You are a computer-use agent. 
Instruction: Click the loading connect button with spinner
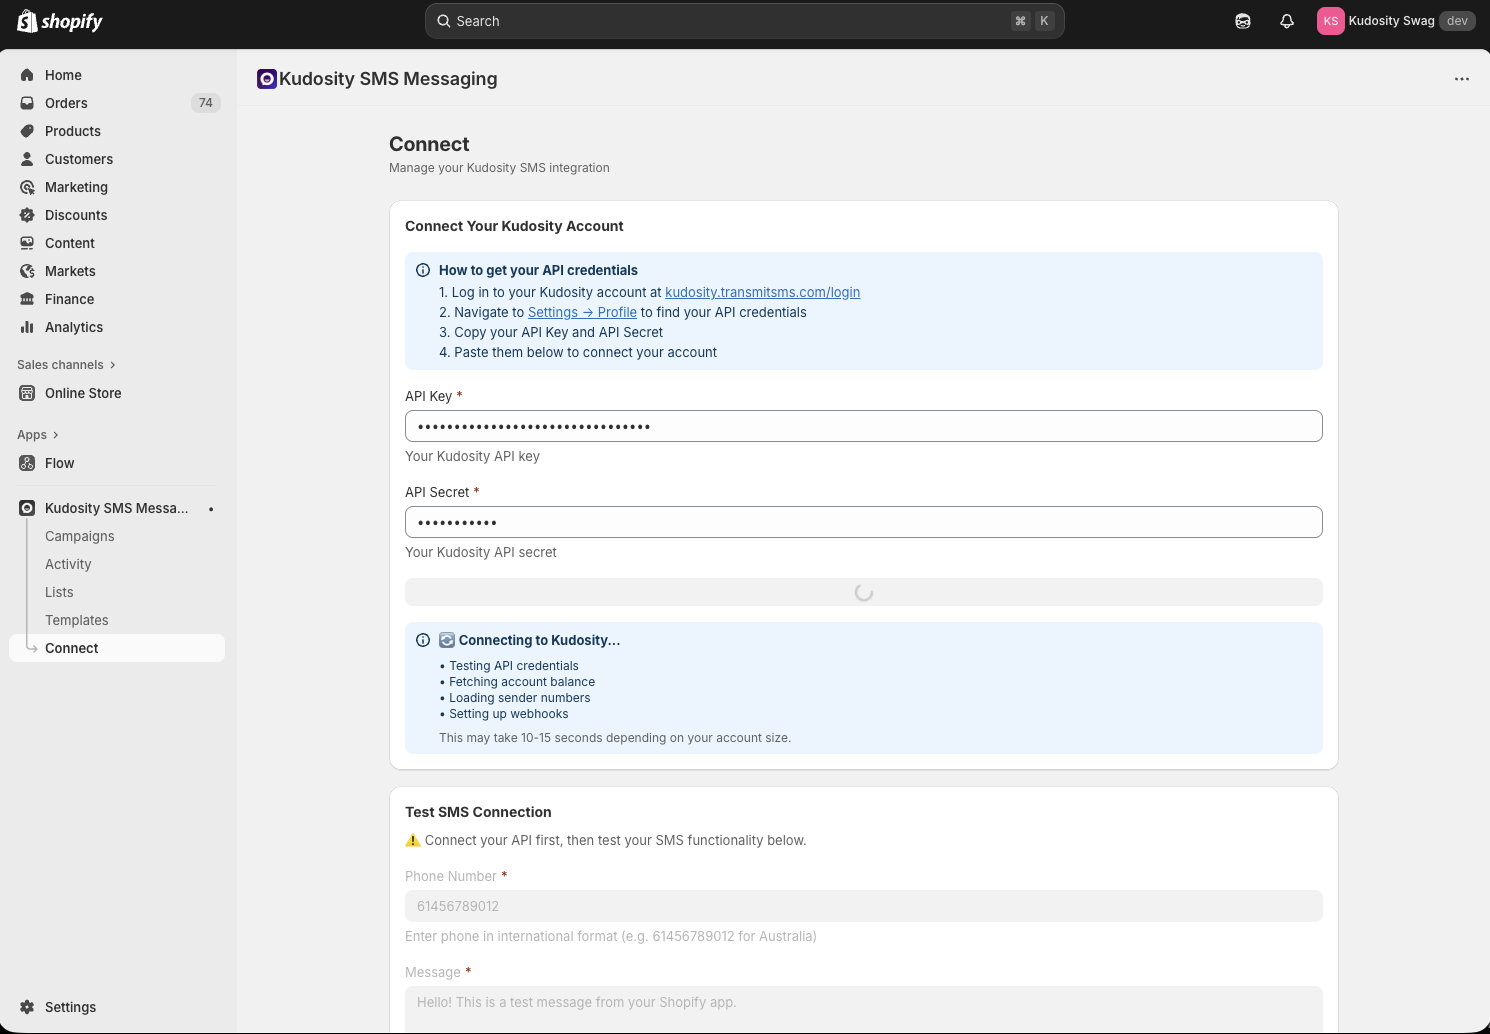[864, 592]
